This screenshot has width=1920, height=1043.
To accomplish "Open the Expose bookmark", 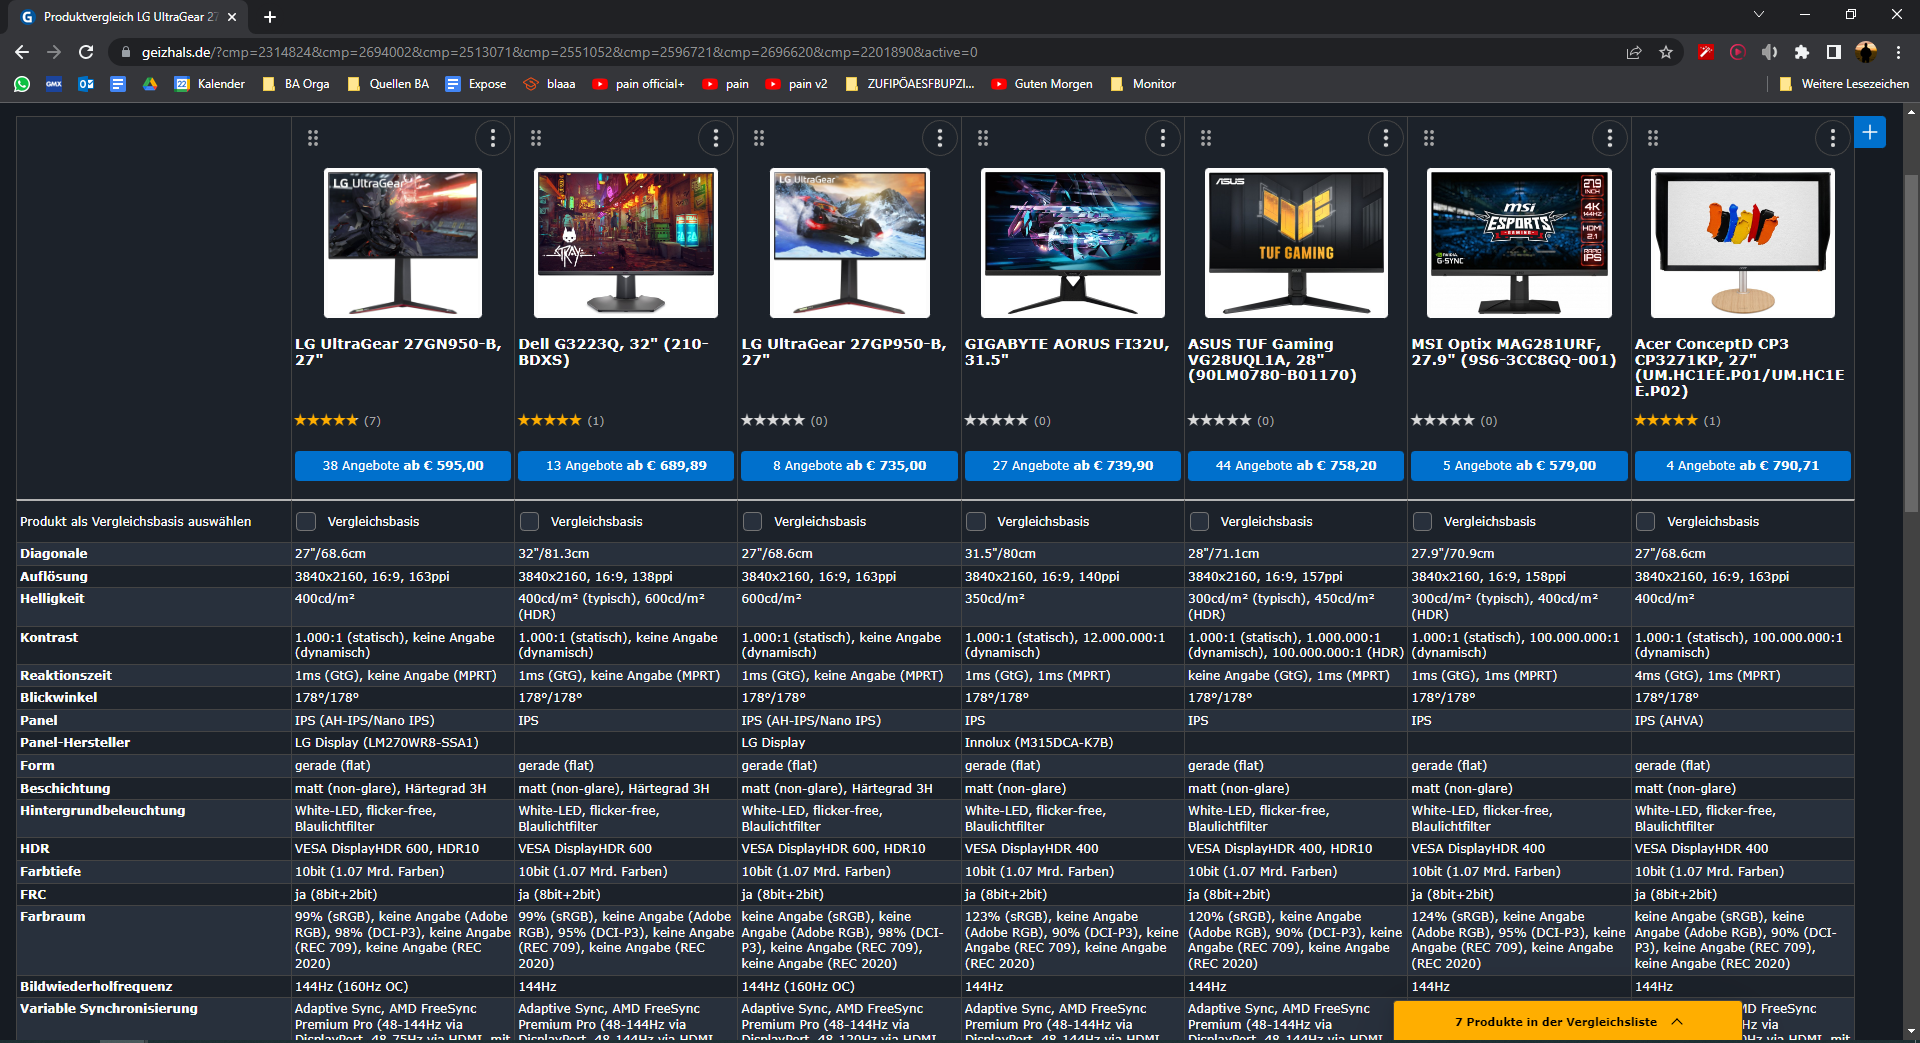I will [x=476, y=84].
